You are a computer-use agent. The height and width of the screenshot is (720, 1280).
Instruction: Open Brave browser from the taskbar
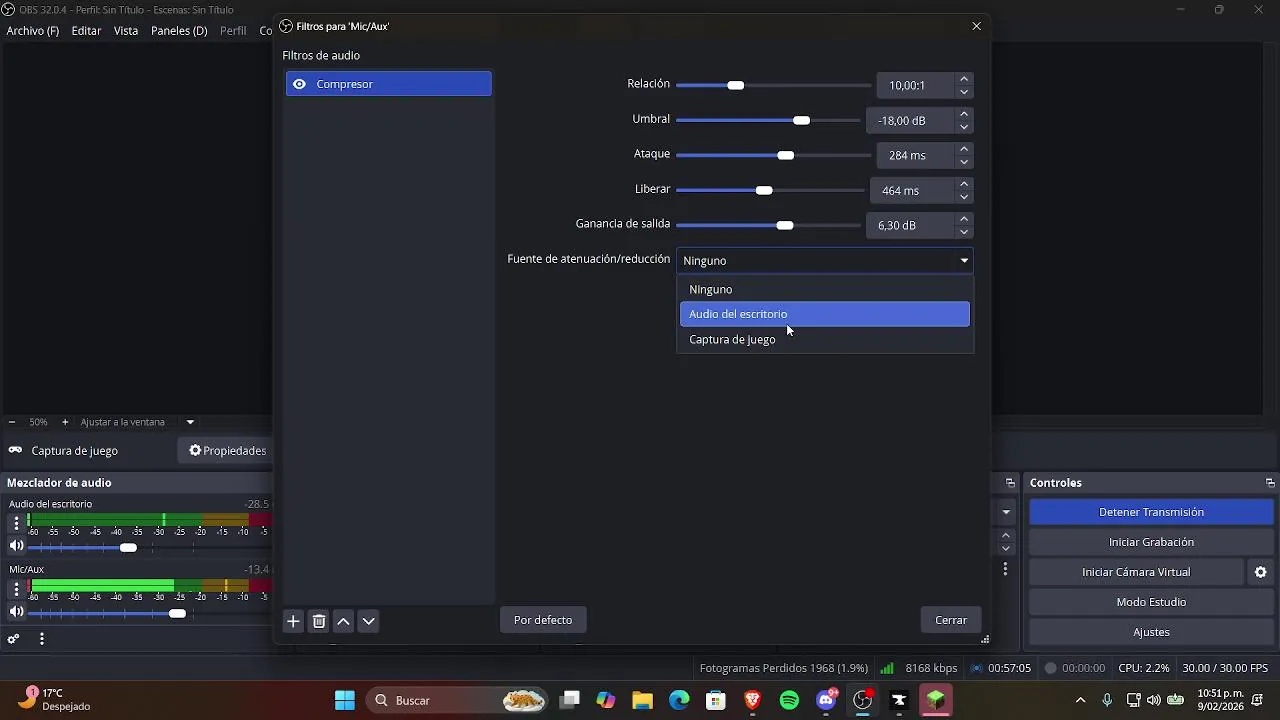[x=753, y=700]
